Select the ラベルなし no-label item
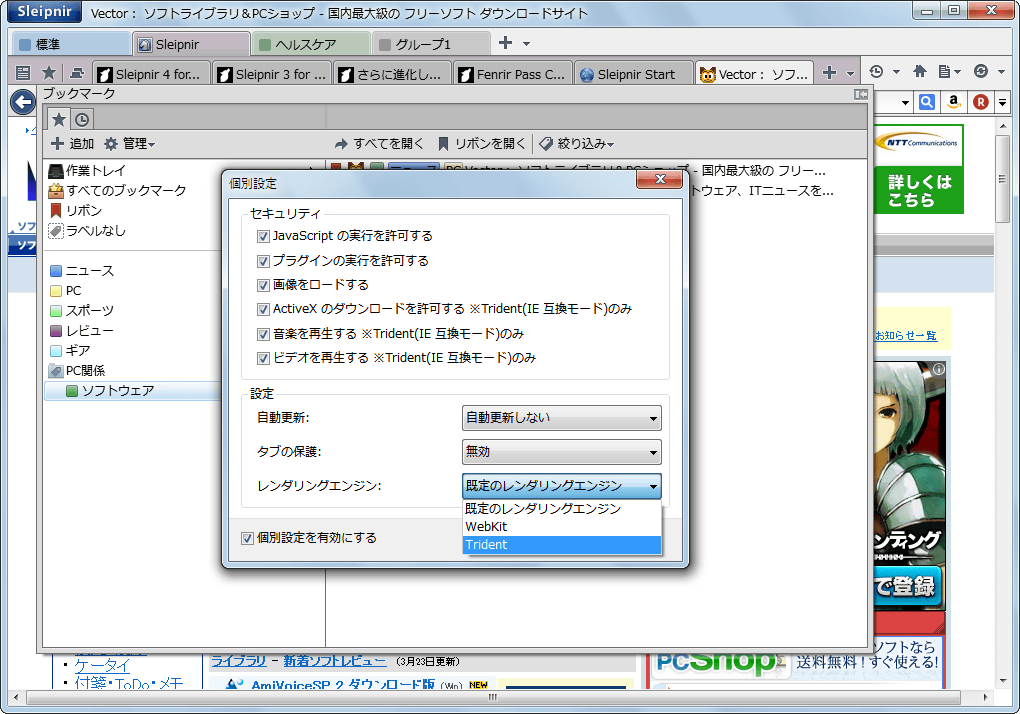The image size is (1020, 714). [87, 231]
